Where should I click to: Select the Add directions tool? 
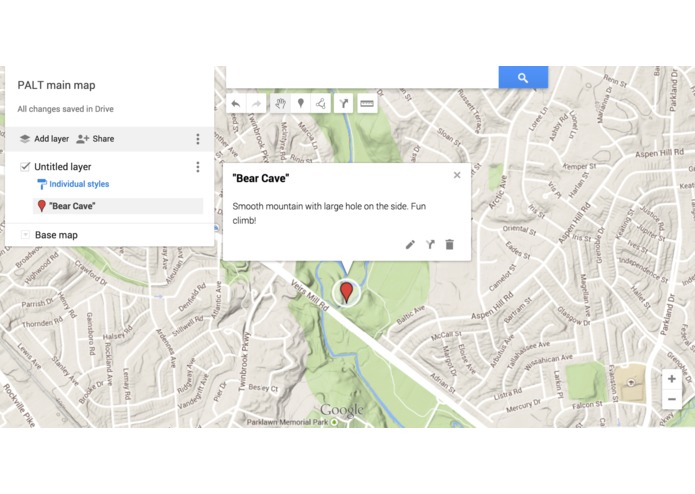(x=344, y=104)
